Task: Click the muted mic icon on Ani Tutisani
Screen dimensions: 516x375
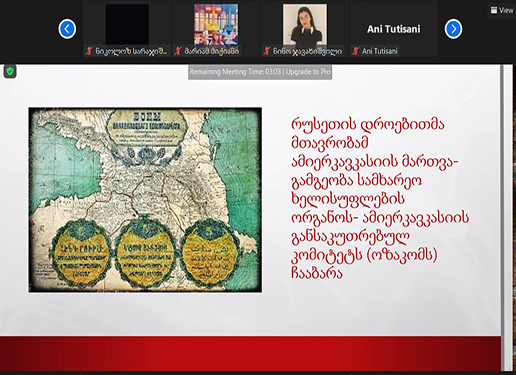Action: pos(356,51)
